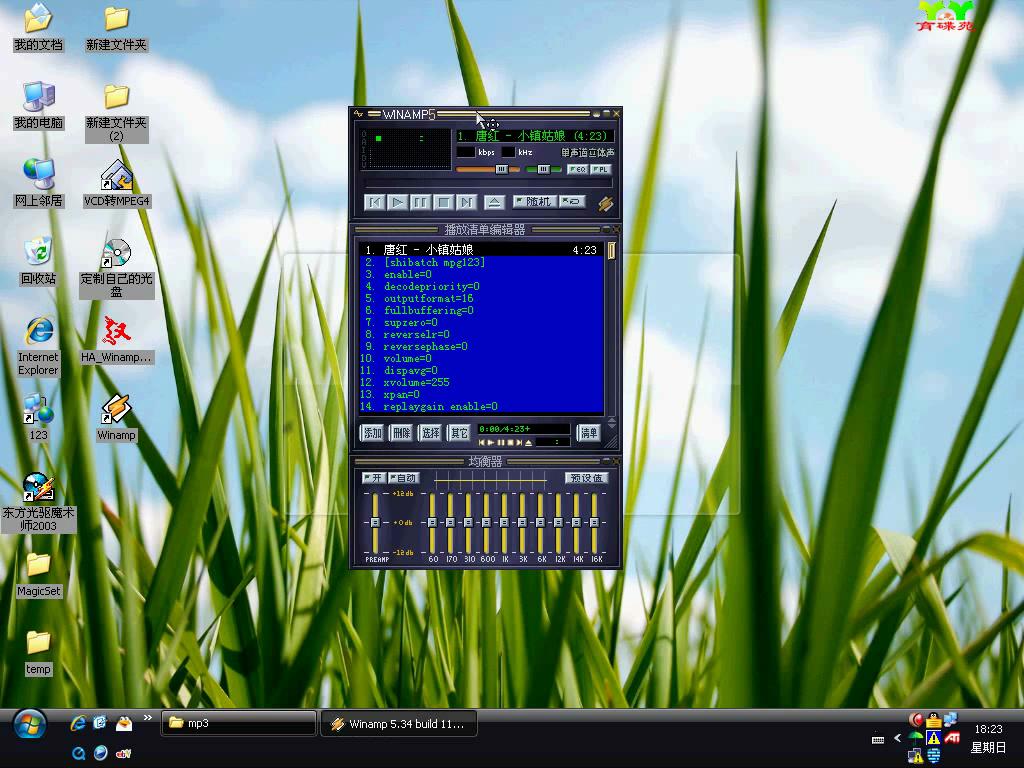This screenshot has width=1024, height=768.
Task: Open 东方光驱魔术师2003 desktop shortcut
Action: (x=38, y=502)
